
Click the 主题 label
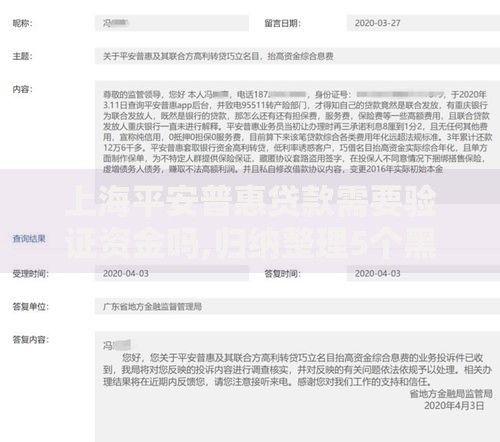pos(22,56)
